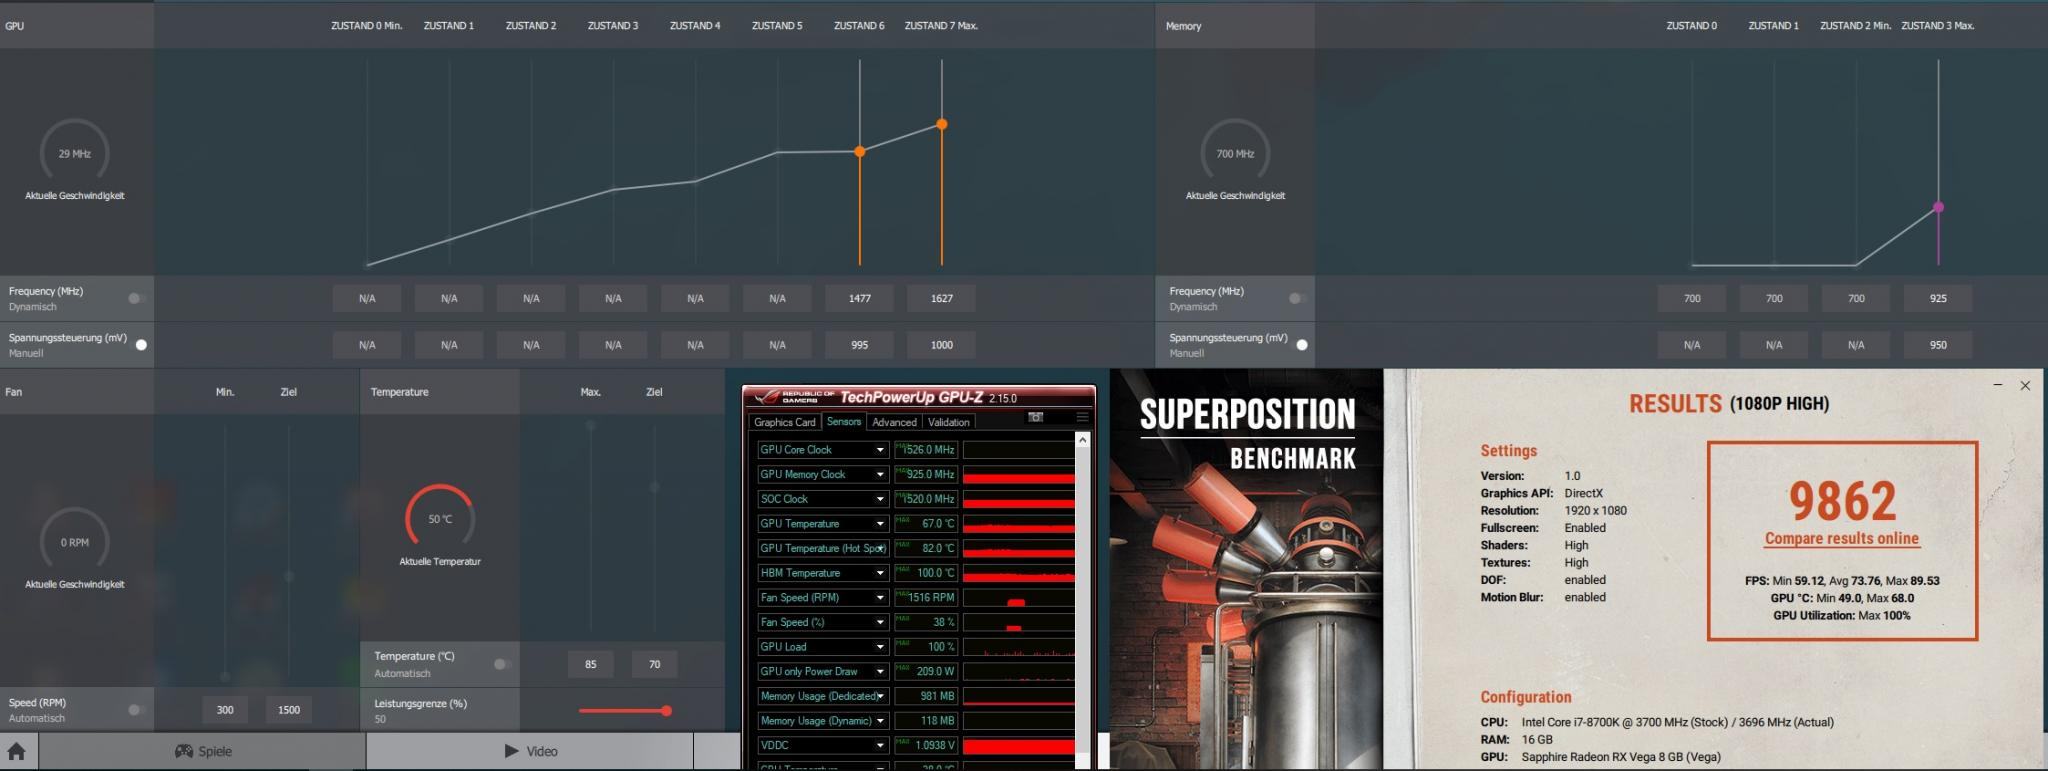Edit max temperature field 85
The height and width of the screenshot is (771, 2048).
point(591,664)
